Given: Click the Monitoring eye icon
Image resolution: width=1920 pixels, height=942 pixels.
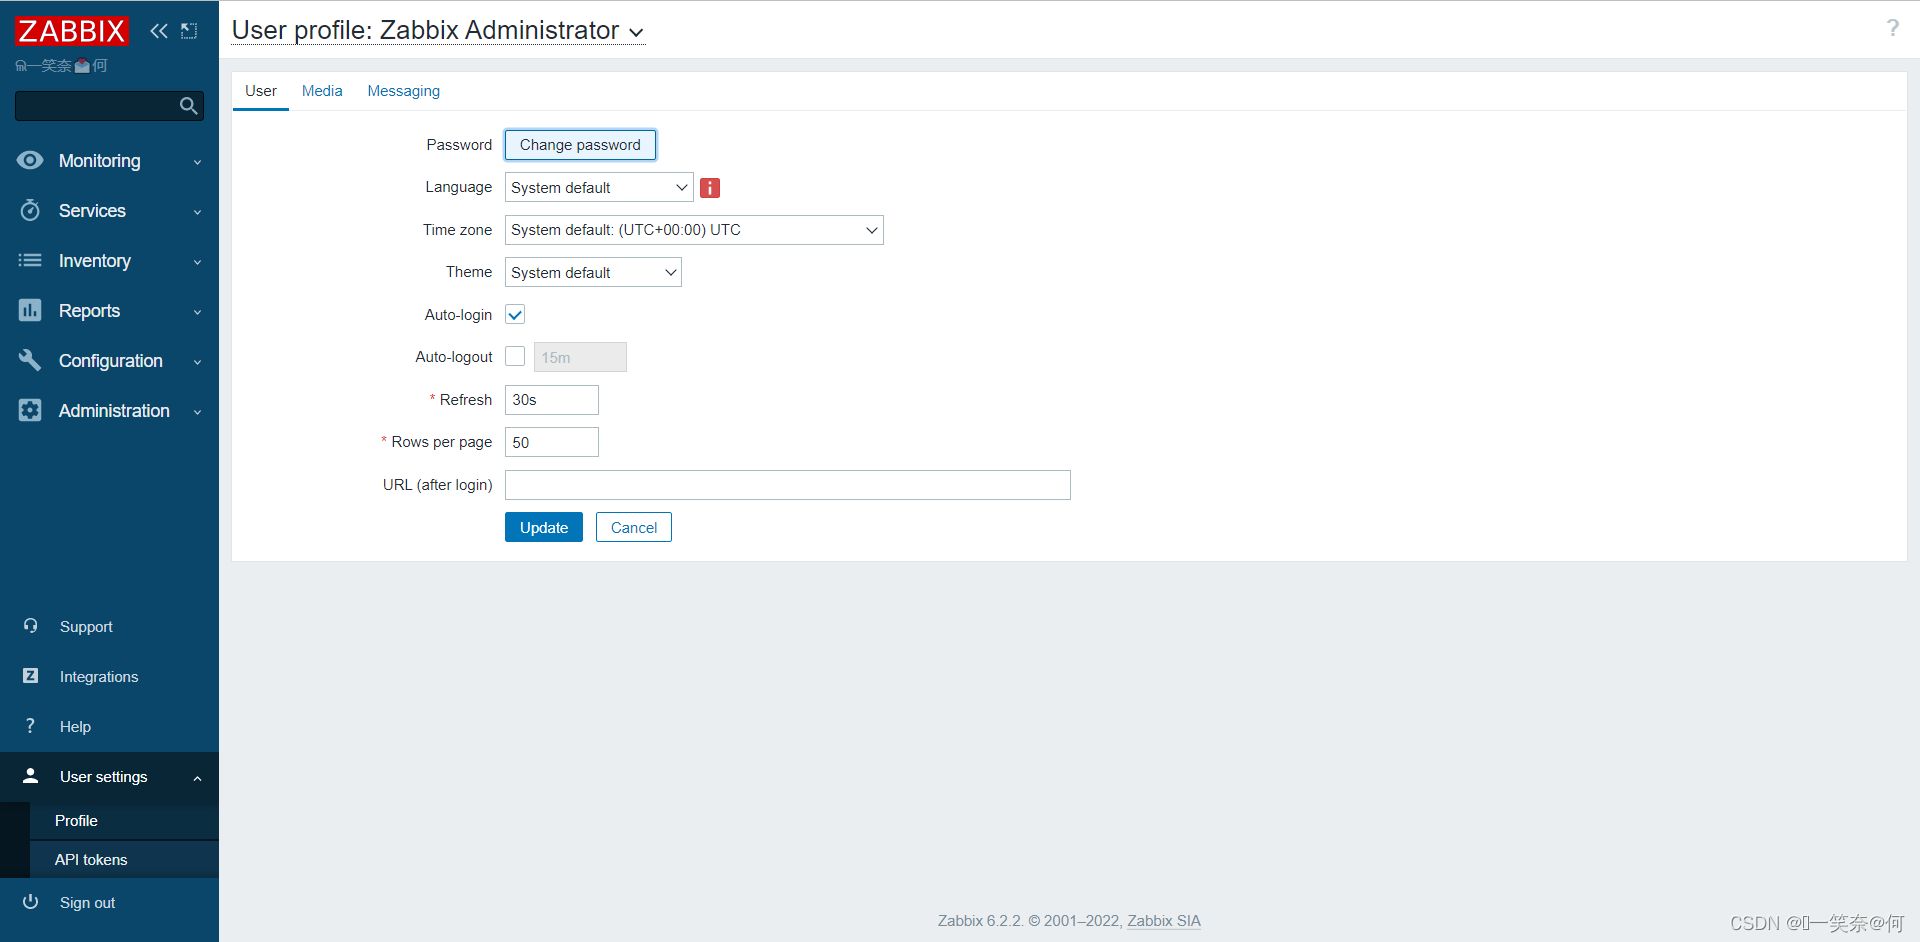Looking at the screenshot, I should pos(30,160).
